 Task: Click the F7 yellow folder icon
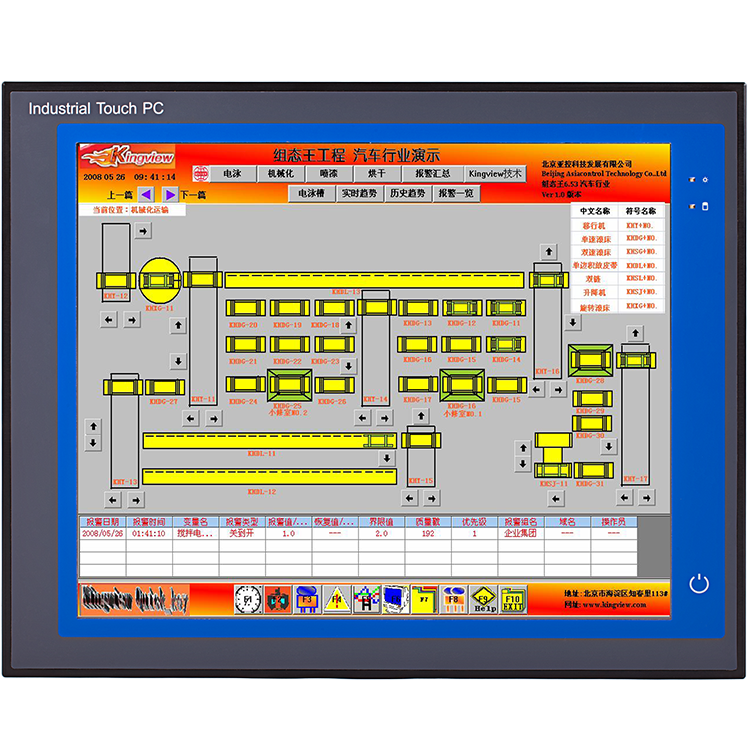tap(424, 598)
